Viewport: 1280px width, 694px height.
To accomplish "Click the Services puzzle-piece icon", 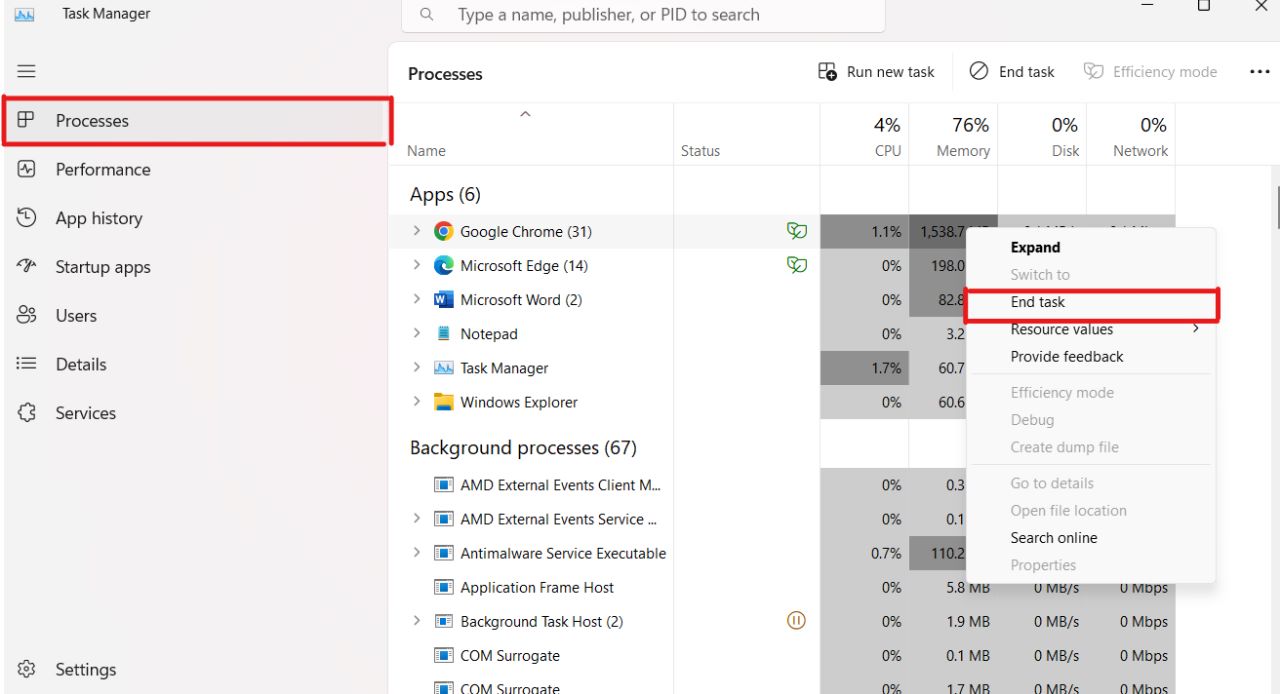I will coord(27,413).
